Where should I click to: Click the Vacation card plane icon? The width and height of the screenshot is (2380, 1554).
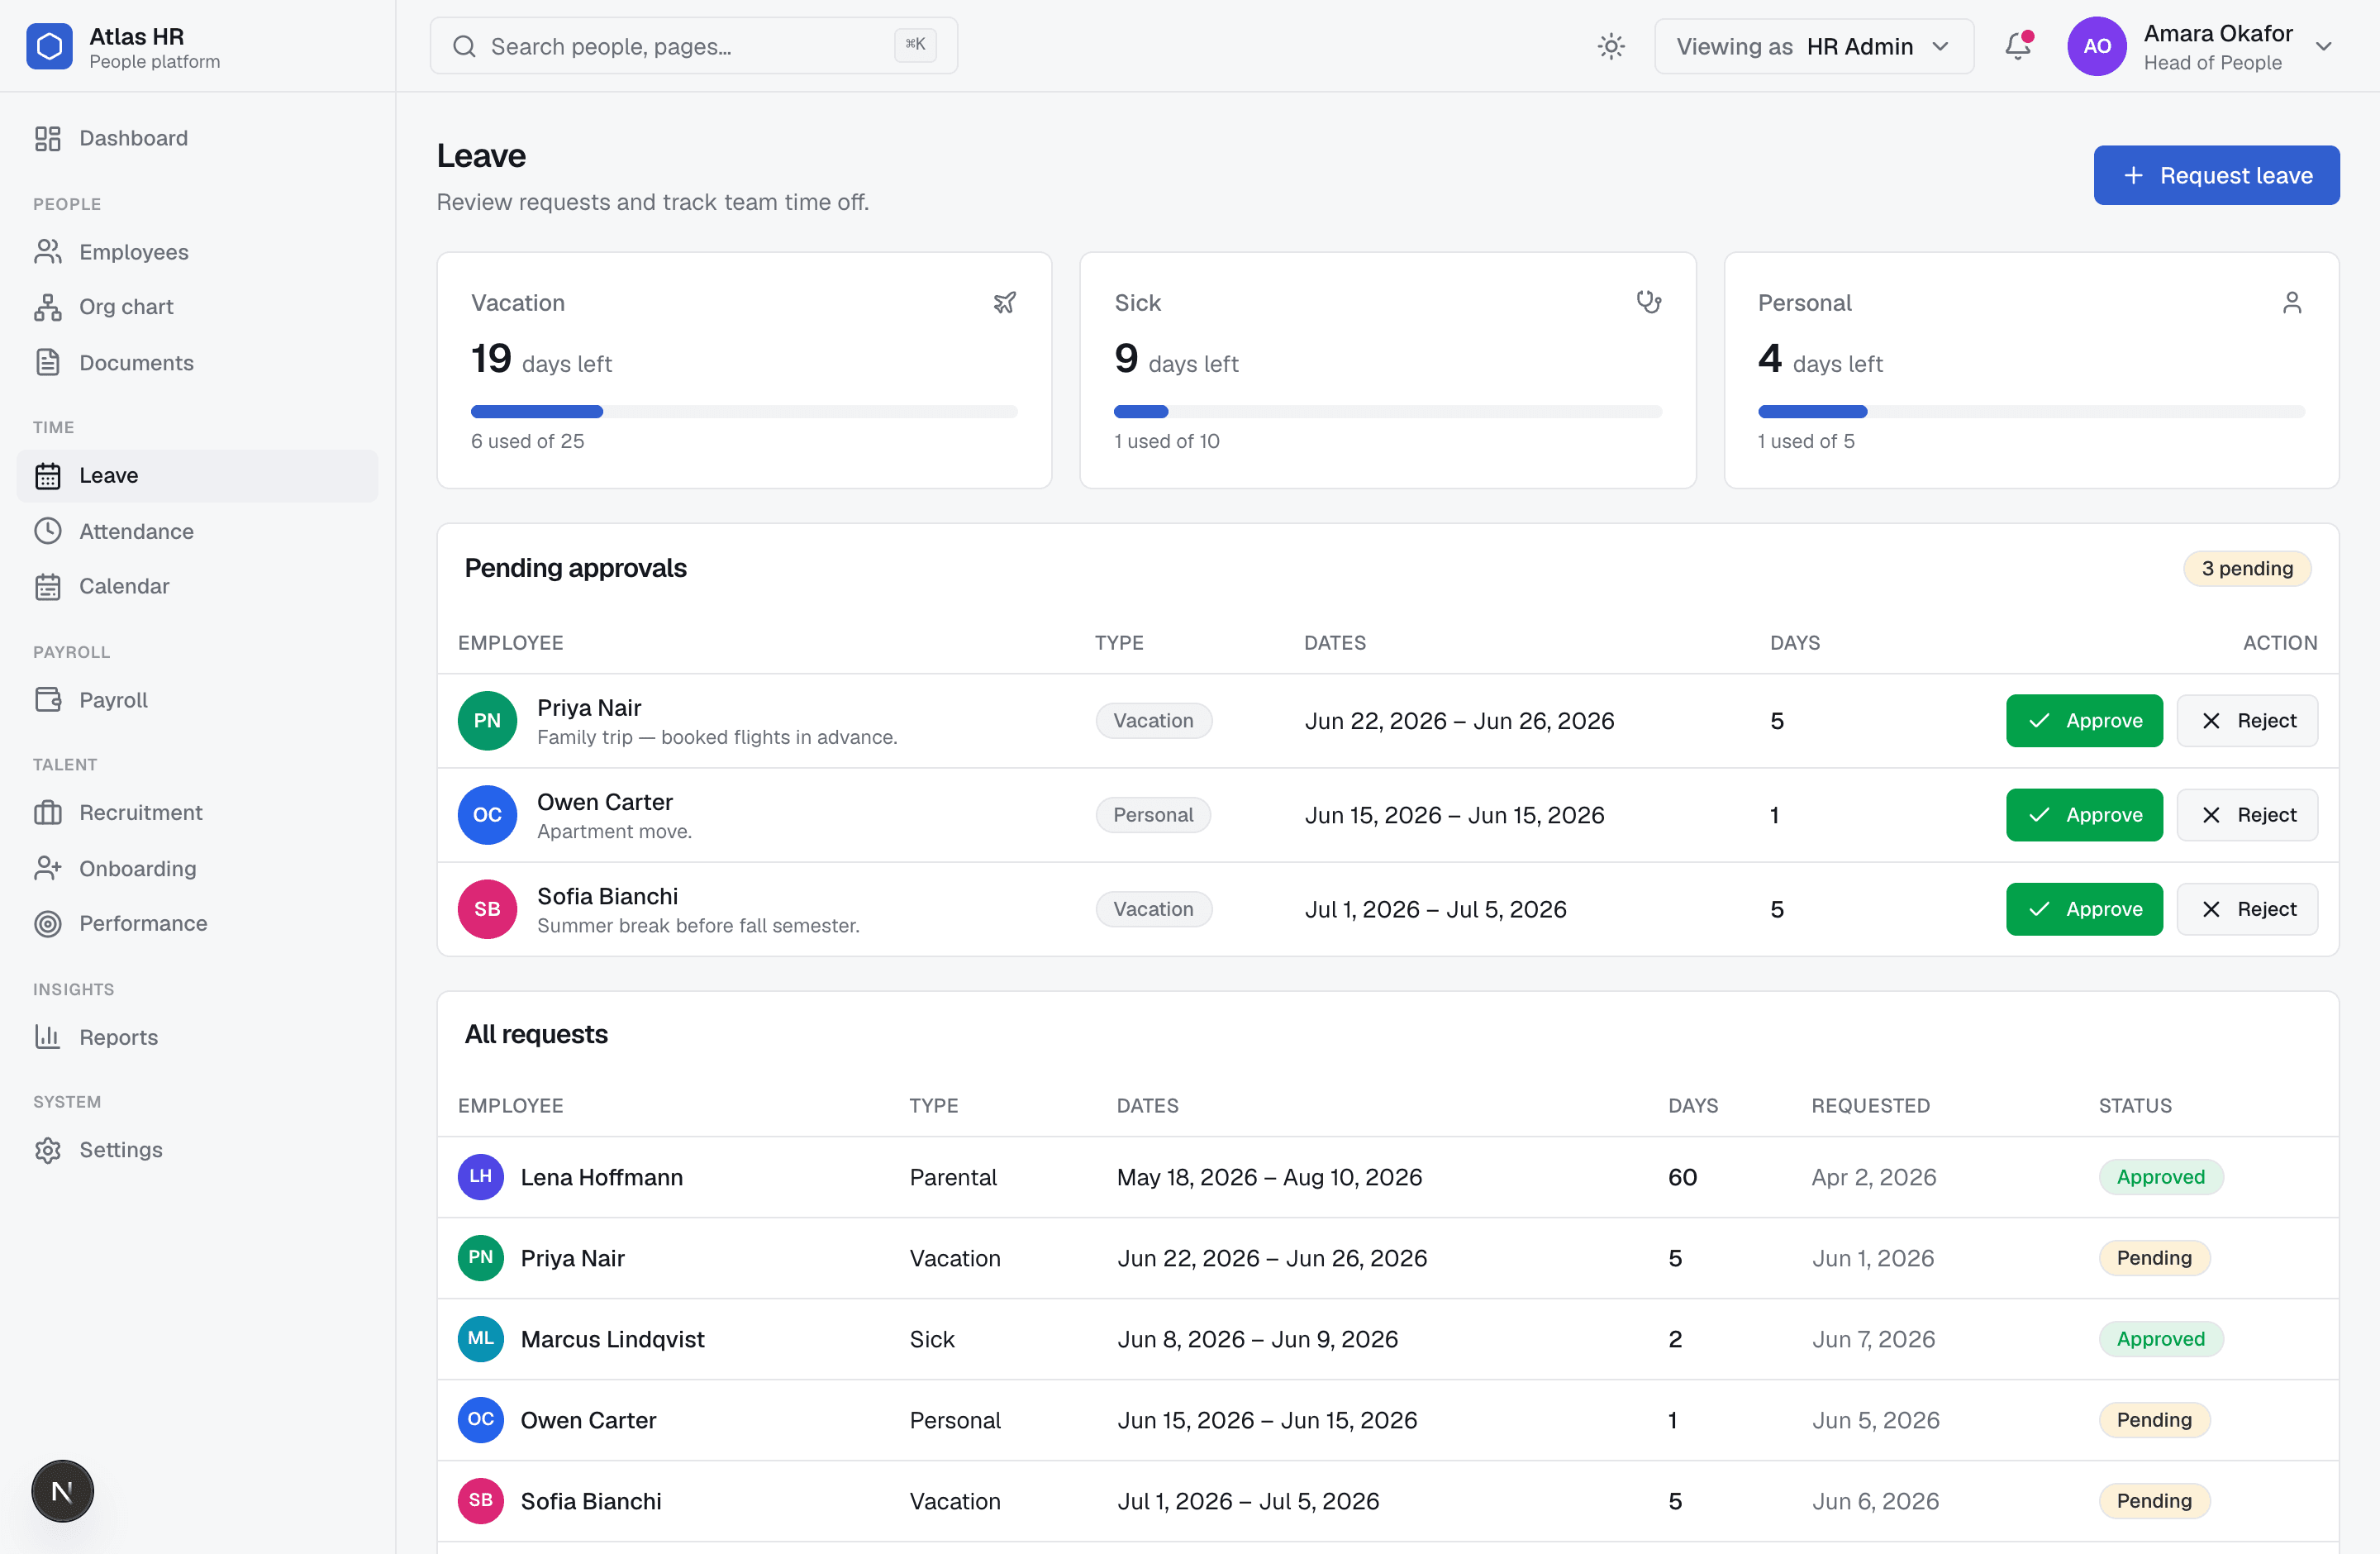pos(1004,302)
